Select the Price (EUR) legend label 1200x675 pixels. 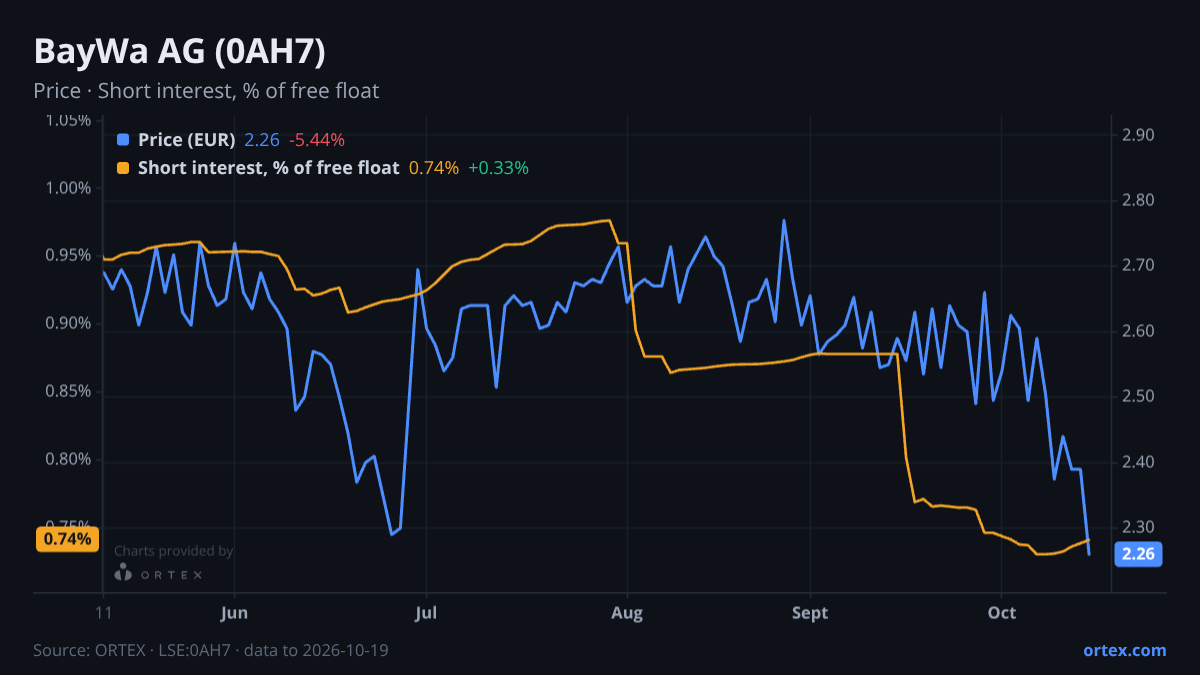pyautogui.click(x=187, y=140)
